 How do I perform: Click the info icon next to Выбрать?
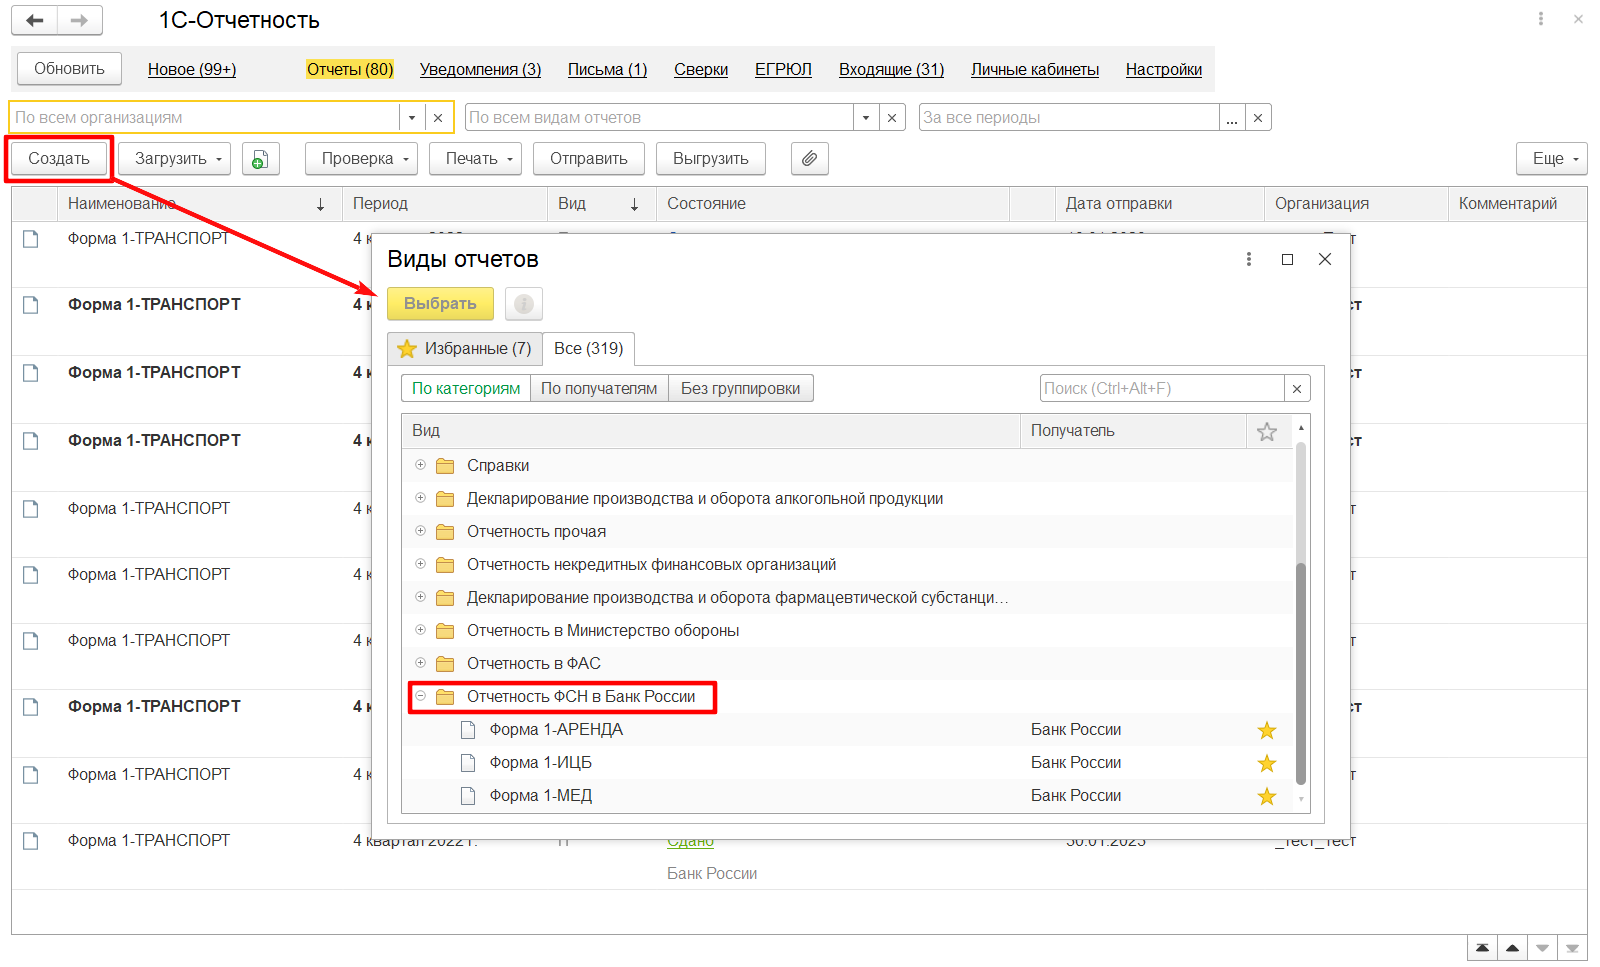coord(523,304)
